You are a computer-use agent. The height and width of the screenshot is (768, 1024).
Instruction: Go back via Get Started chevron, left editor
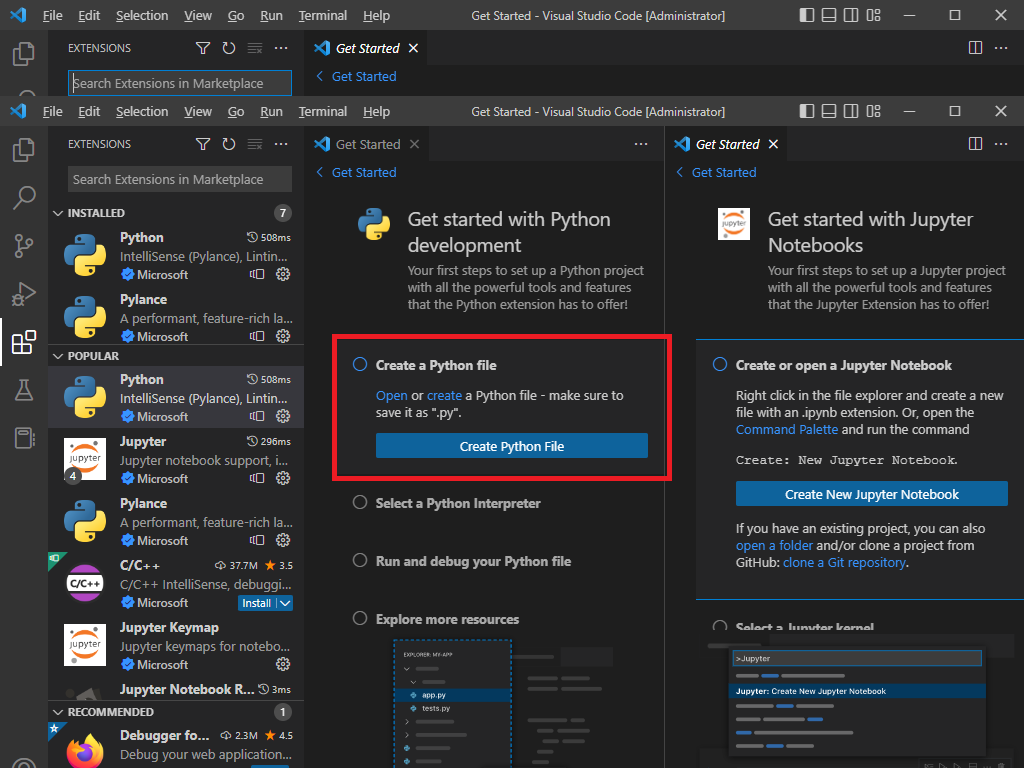319,172
